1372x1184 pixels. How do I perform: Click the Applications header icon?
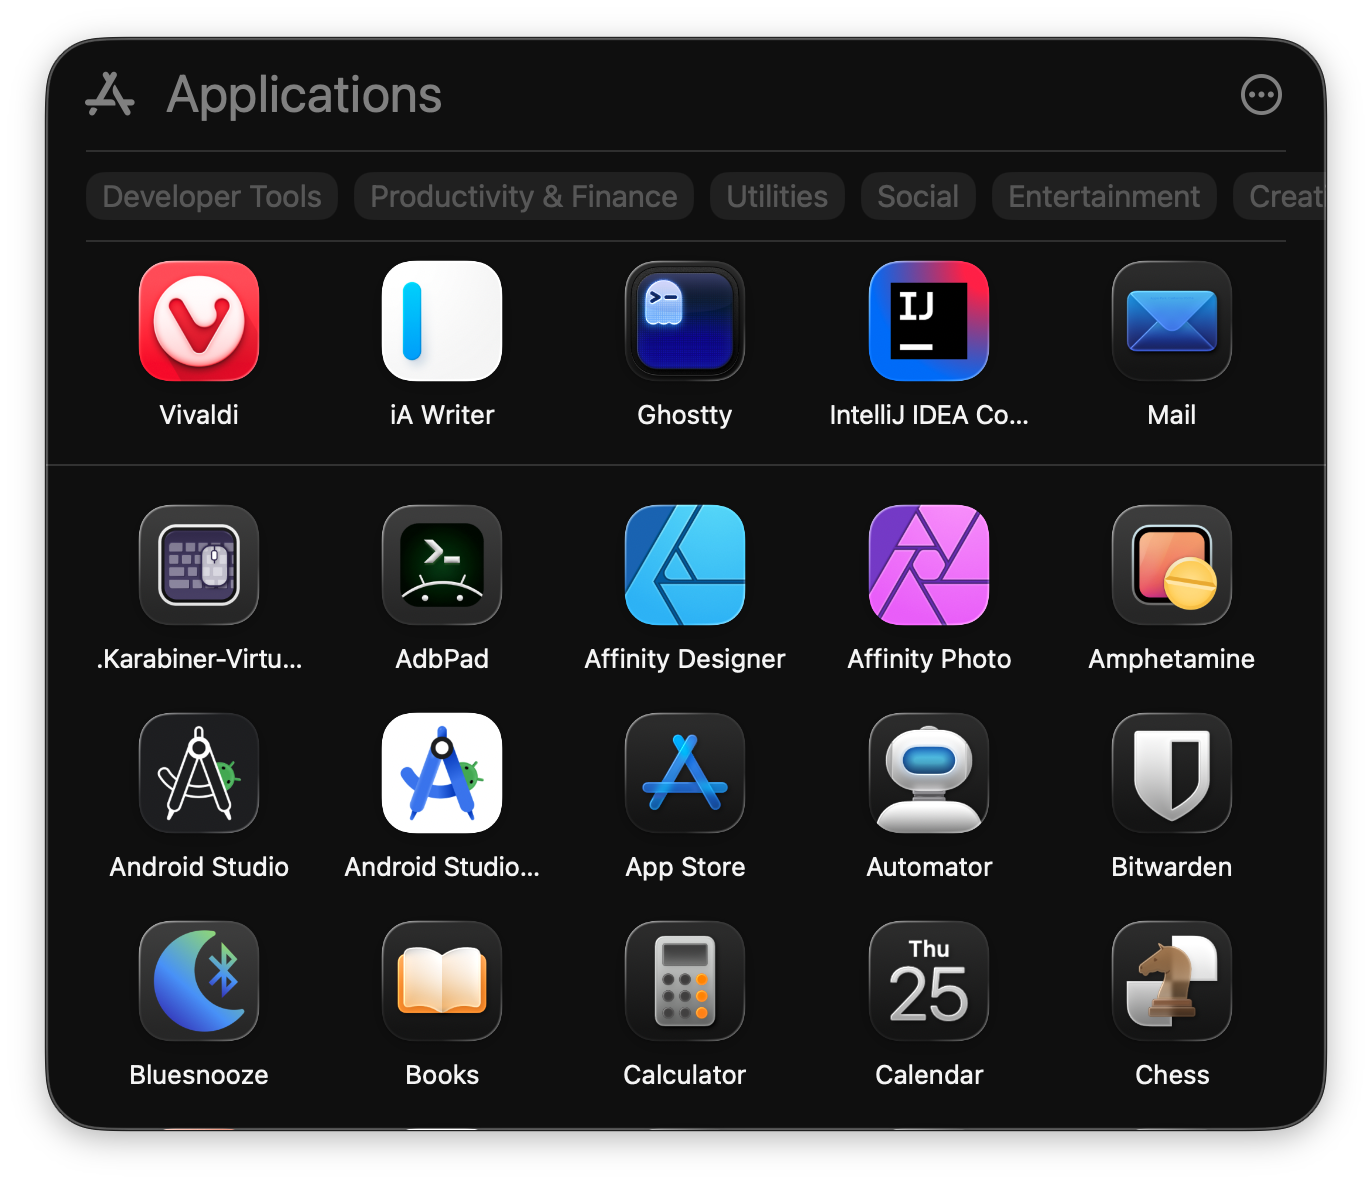110,95
